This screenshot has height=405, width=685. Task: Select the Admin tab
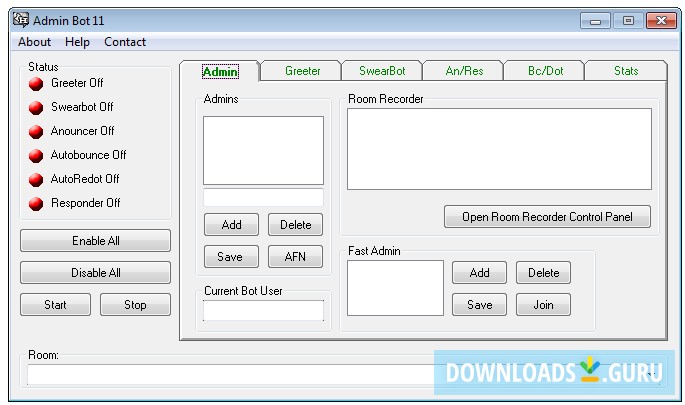pos(220,71)
